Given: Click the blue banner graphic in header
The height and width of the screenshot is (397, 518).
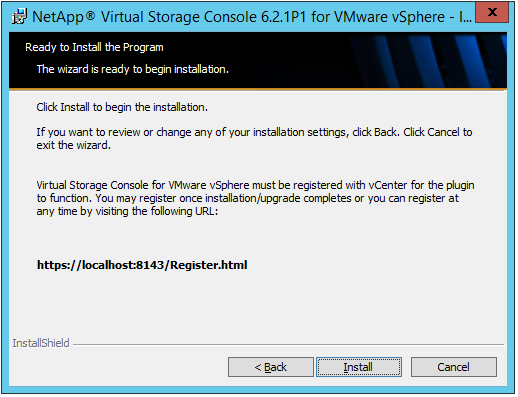Looking at the screenshot, I should click(427, 60).
